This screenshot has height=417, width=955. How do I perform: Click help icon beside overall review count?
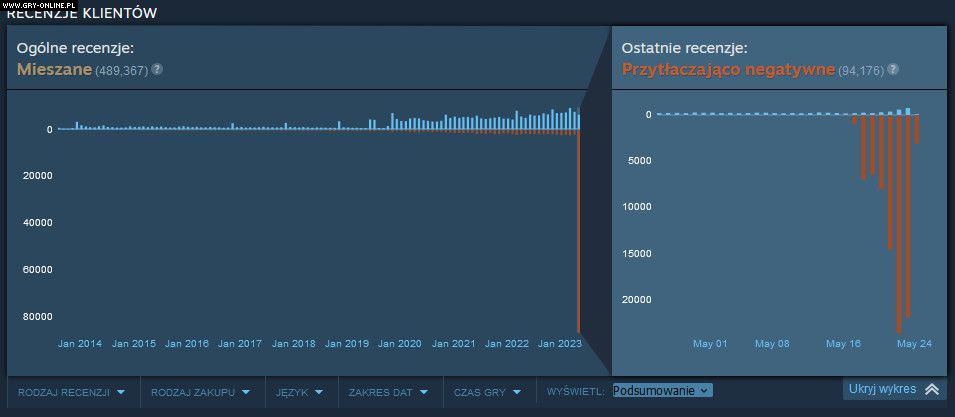pos(157,70)
